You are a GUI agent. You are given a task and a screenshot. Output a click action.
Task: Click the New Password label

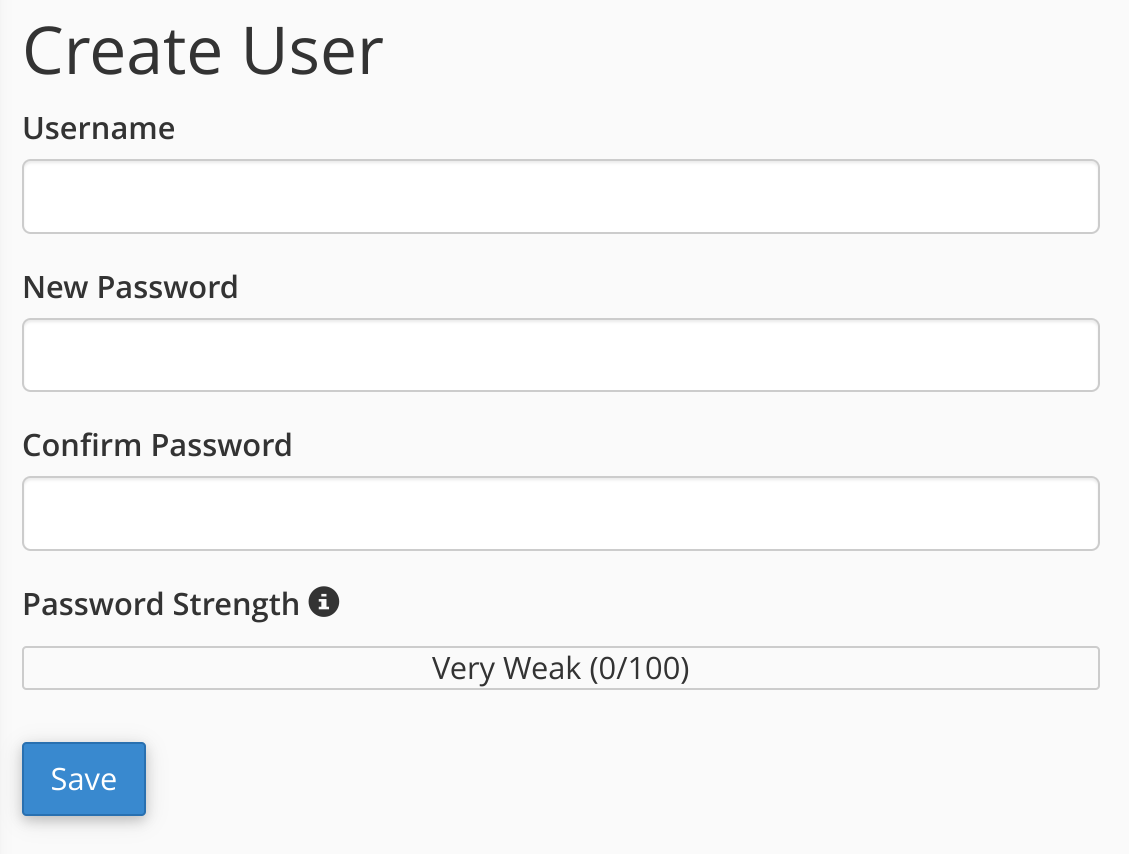point(130,287)
